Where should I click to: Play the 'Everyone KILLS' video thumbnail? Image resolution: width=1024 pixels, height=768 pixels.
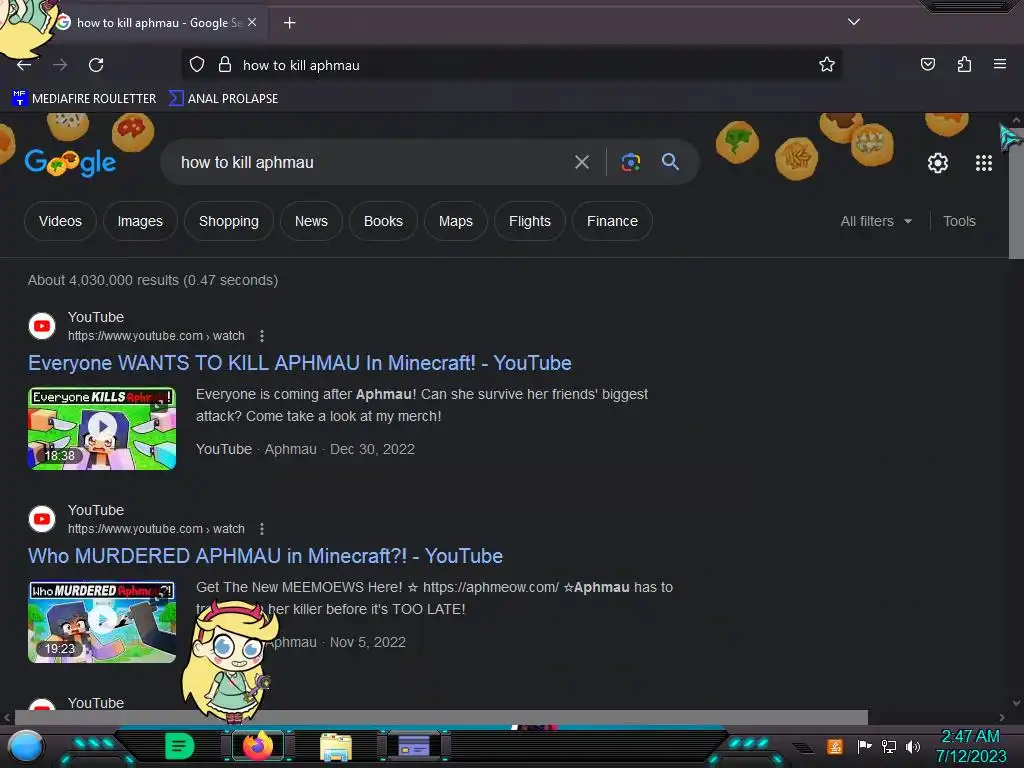coord(102,428)
